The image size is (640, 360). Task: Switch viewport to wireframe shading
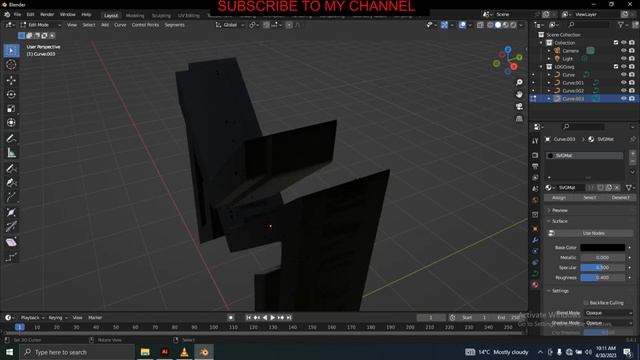[x=490, y=25]
